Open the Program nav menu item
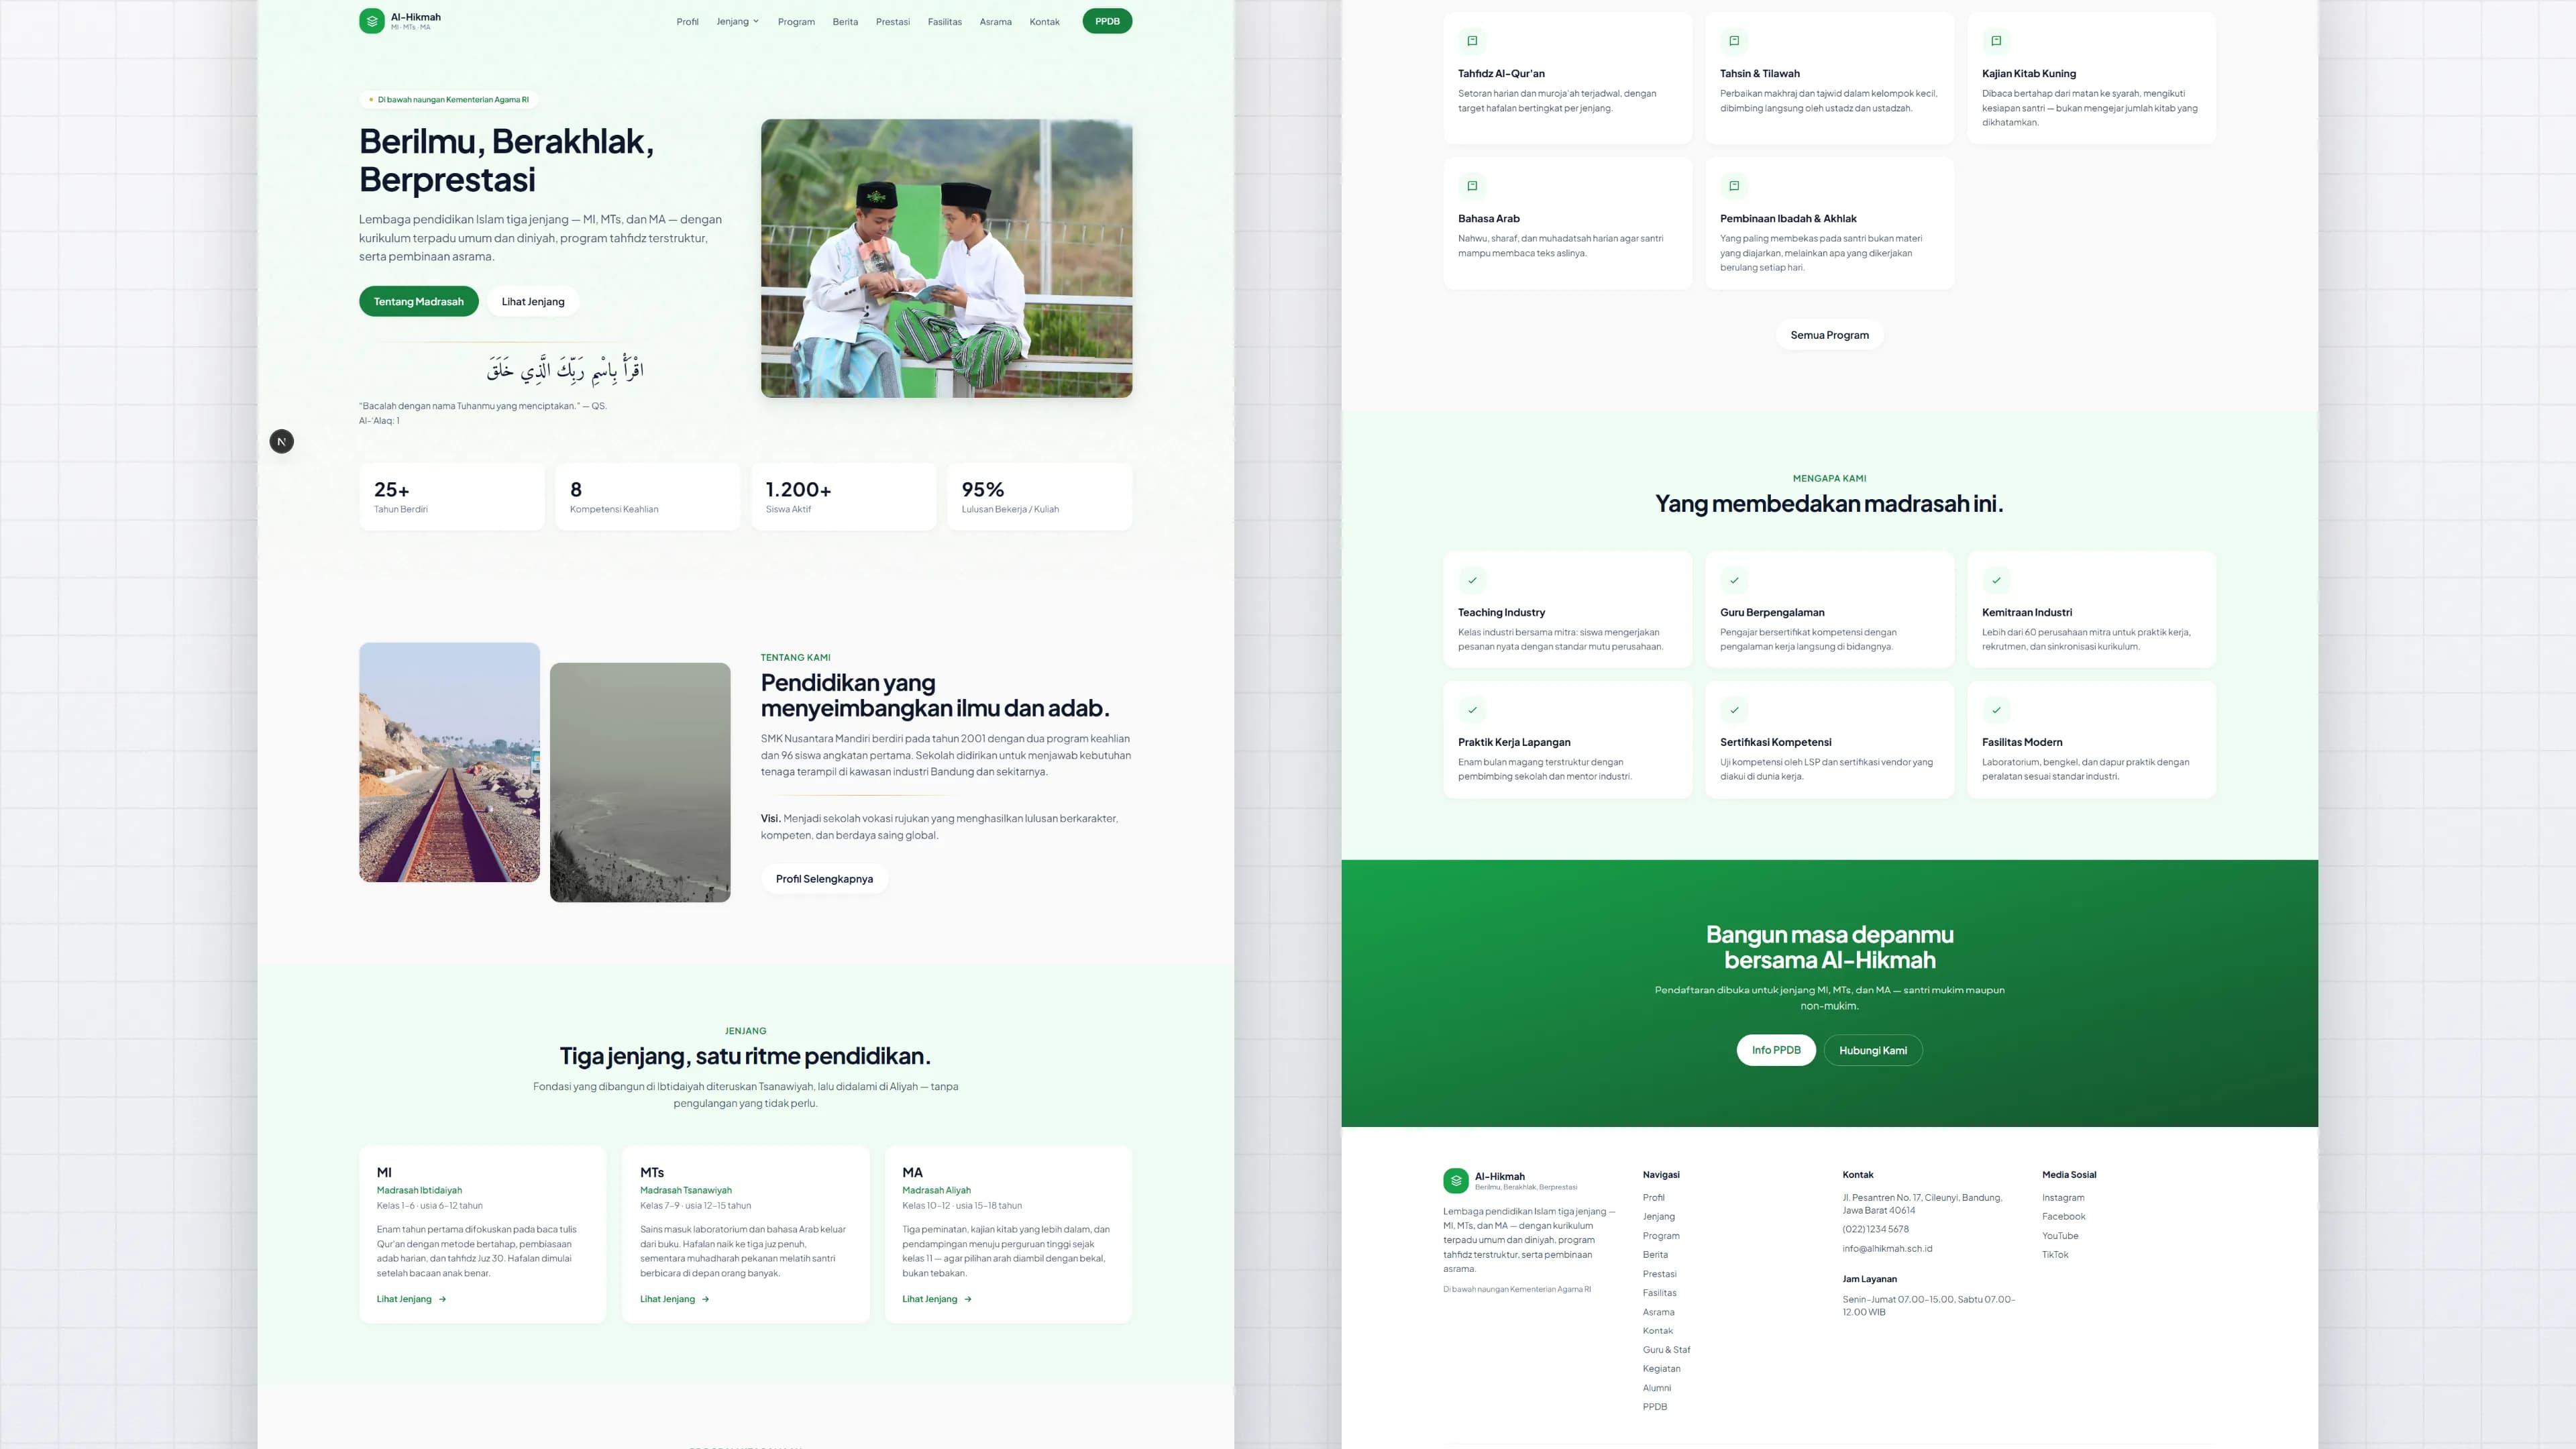2576x1449 pixels. [796, 22]
